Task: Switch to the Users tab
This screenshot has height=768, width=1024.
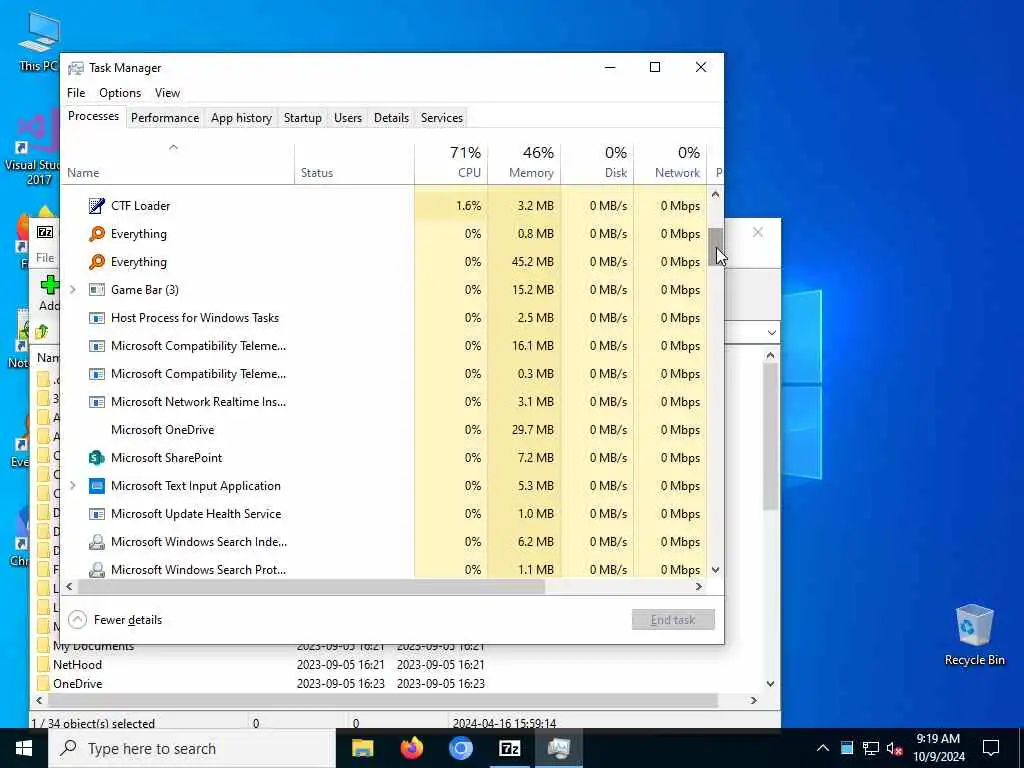Action: point(347,118)
